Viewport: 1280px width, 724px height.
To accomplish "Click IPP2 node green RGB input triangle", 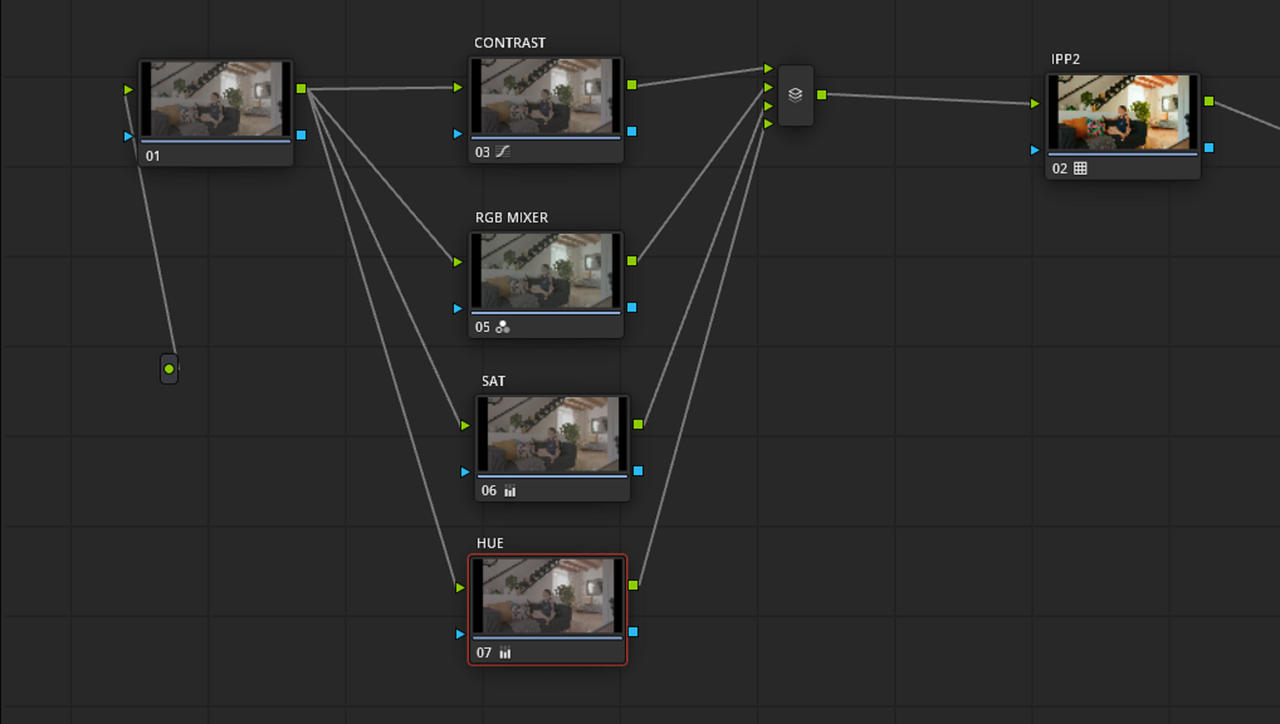I will click(x=1035, y=104).
